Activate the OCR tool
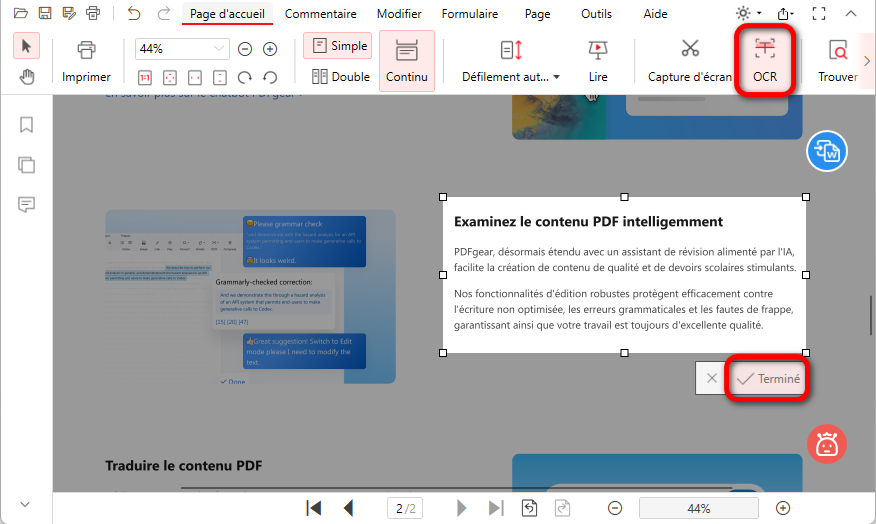Screen dimensions: 876x524 [765, 61]
